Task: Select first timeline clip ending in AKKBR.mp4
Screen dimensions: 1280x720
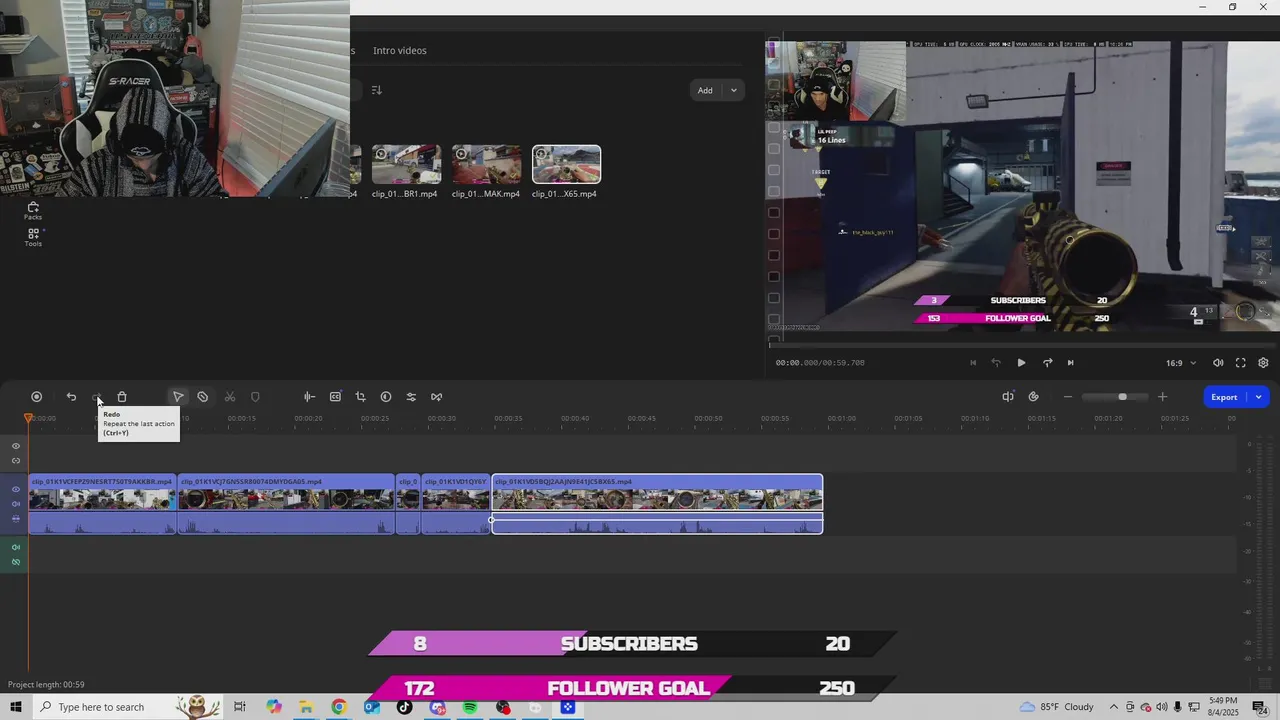Action: pyautogui.click(x=102, y=504)
